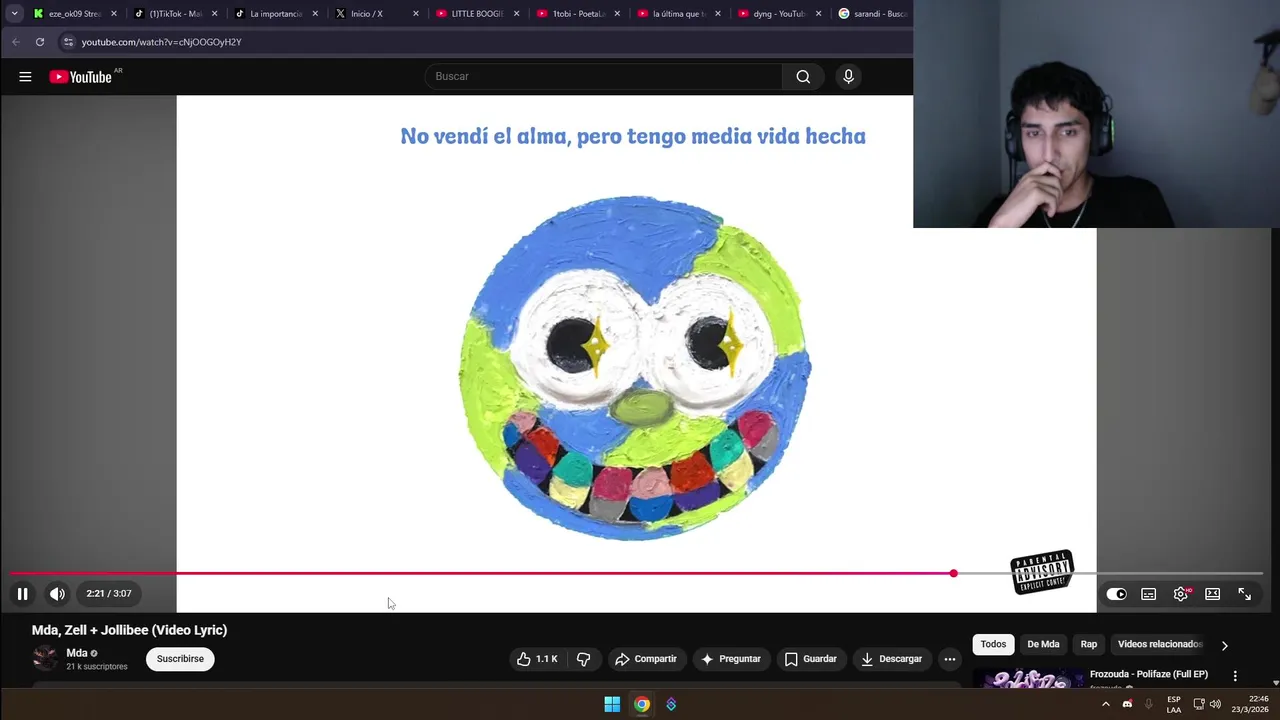Select the De Mda filter chip
The width and height of the screenshot is (1280, 720).
pyautogui.click(x=1043, y=644)
